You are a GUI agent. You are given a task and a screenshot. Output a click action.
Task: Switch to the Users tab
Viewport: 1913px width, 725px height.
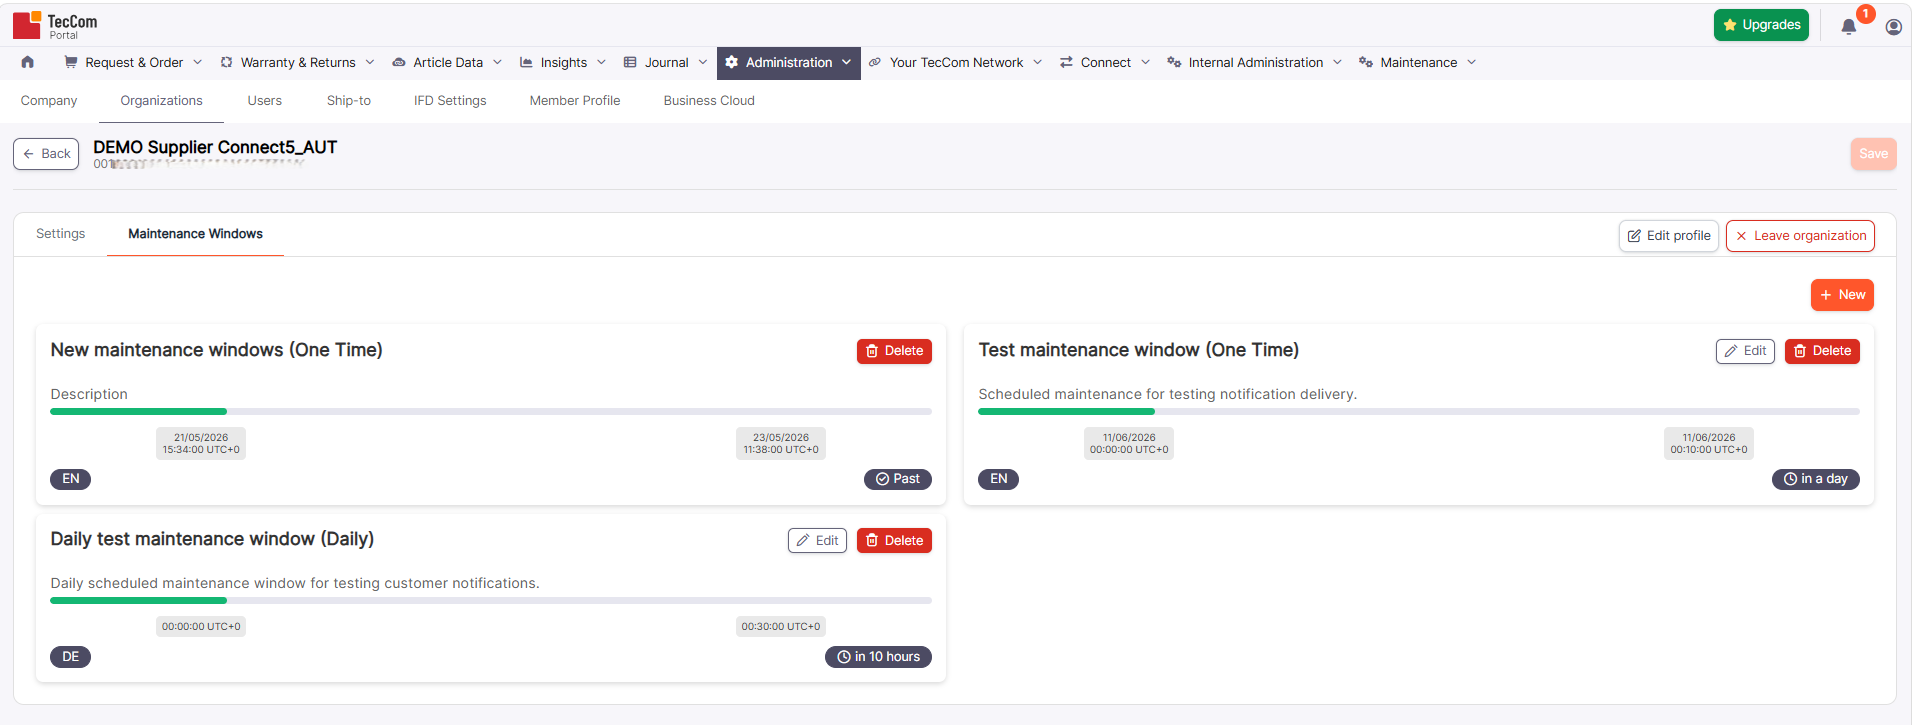pyautogui.click(x=265, y=101)
